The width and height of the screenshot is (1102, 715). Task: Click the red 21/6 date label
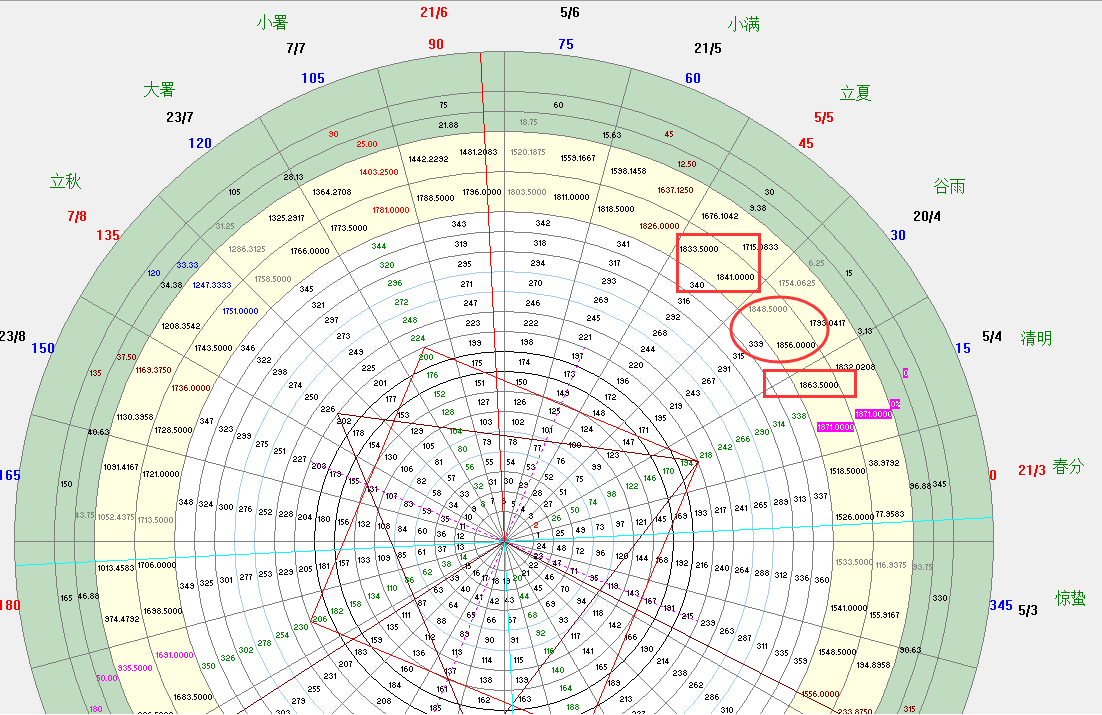pyautogui.click(x=434, y=13)
